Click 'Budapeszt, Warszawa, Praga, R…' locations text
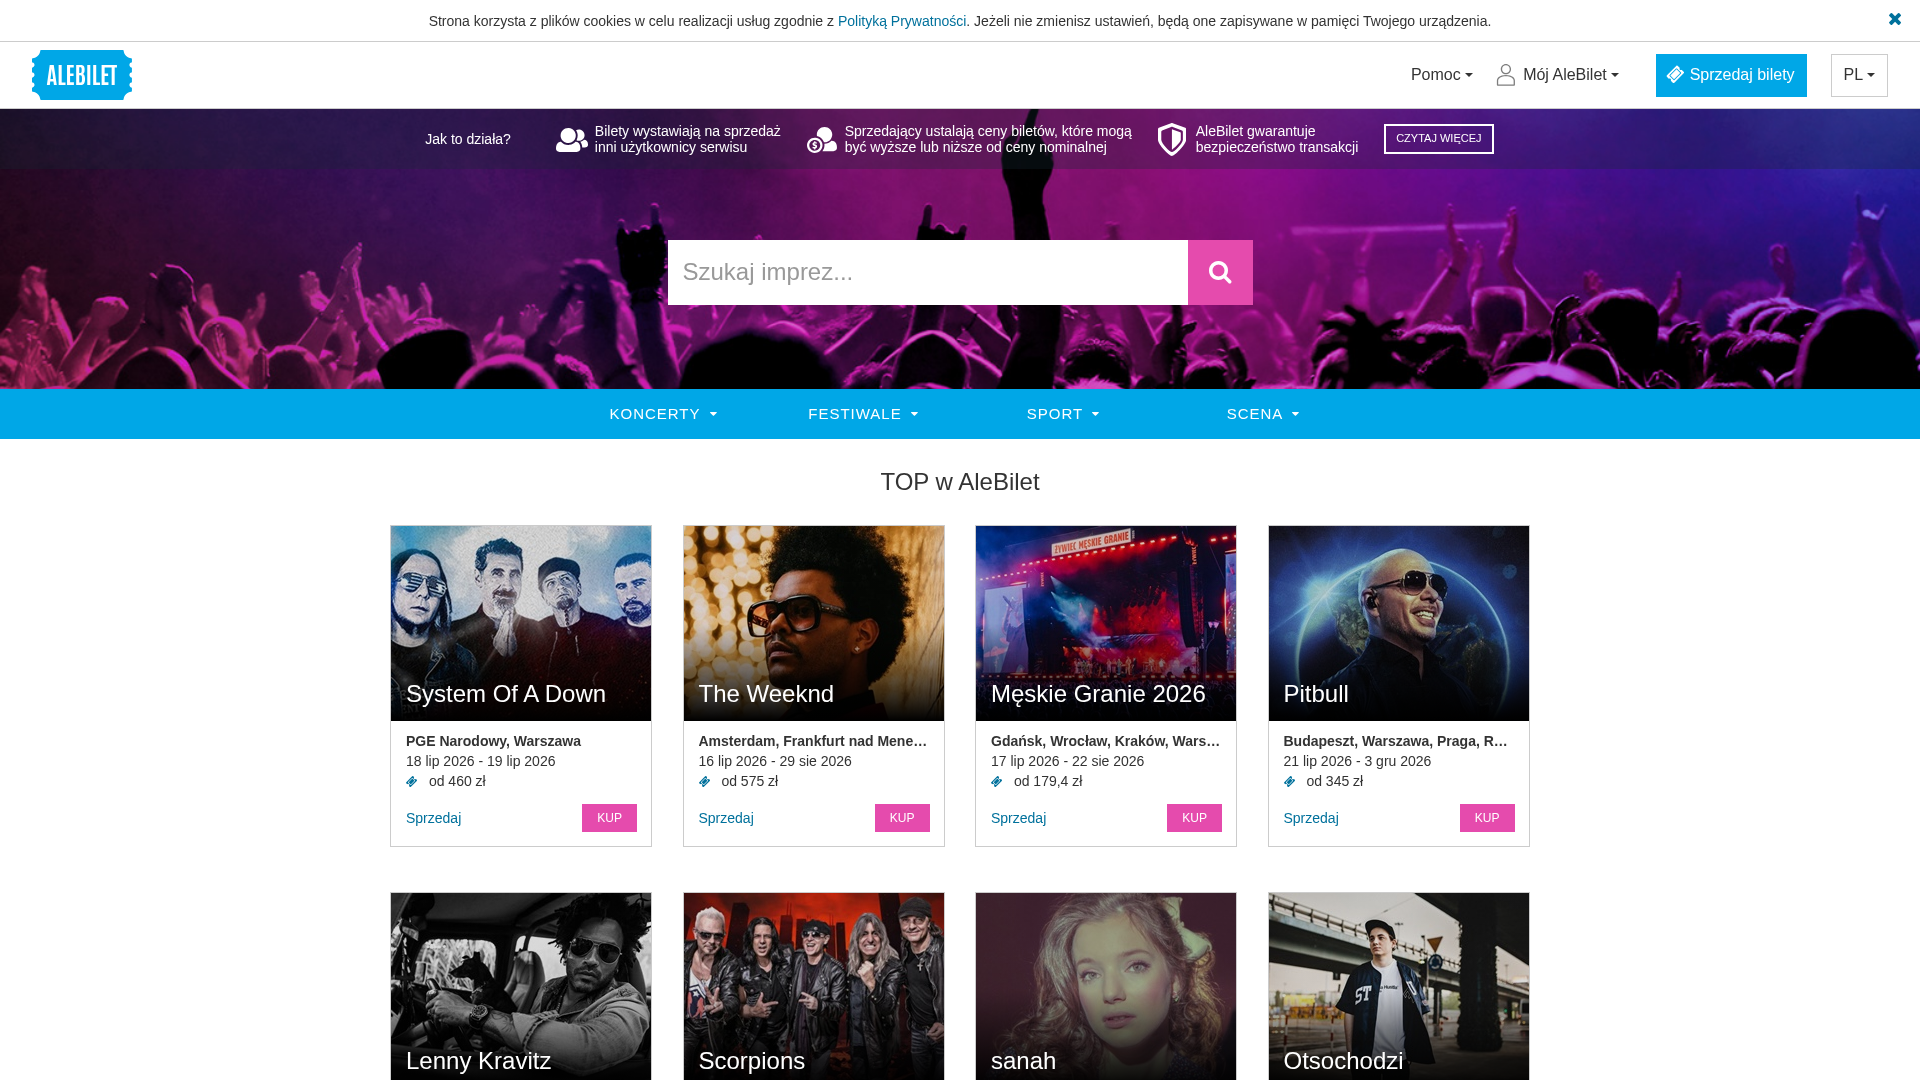Screen dimensions: 1920x1080 pos(1396,741)
